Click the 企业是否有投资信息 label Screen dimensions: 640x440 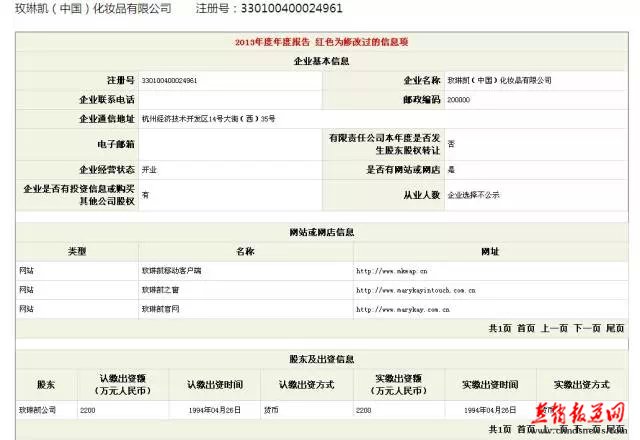tap(79, 195)
